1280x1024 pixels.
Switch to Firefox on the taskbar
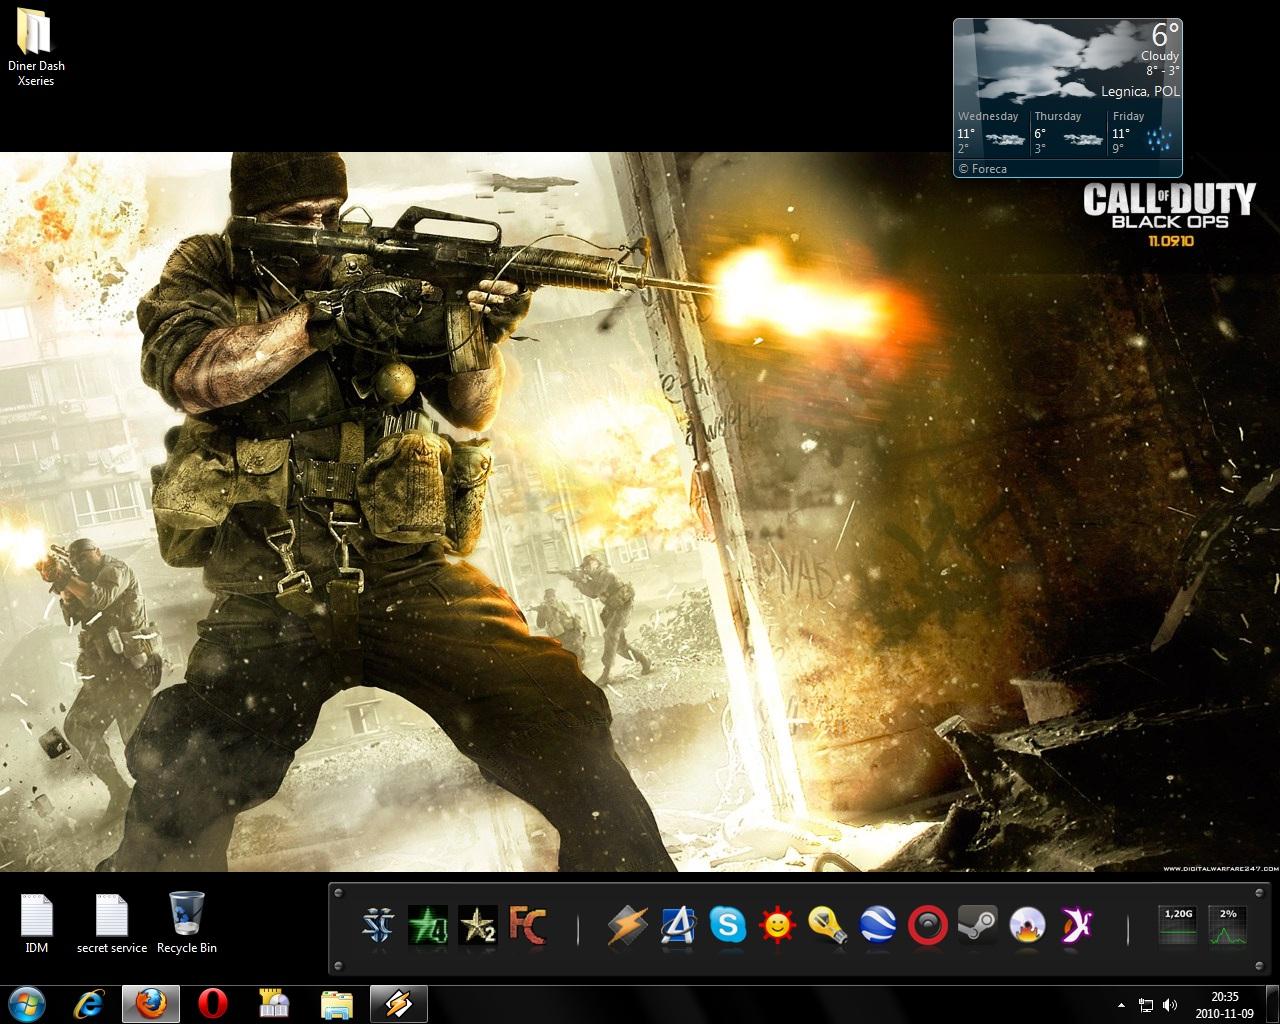[x=151, y=1003]
